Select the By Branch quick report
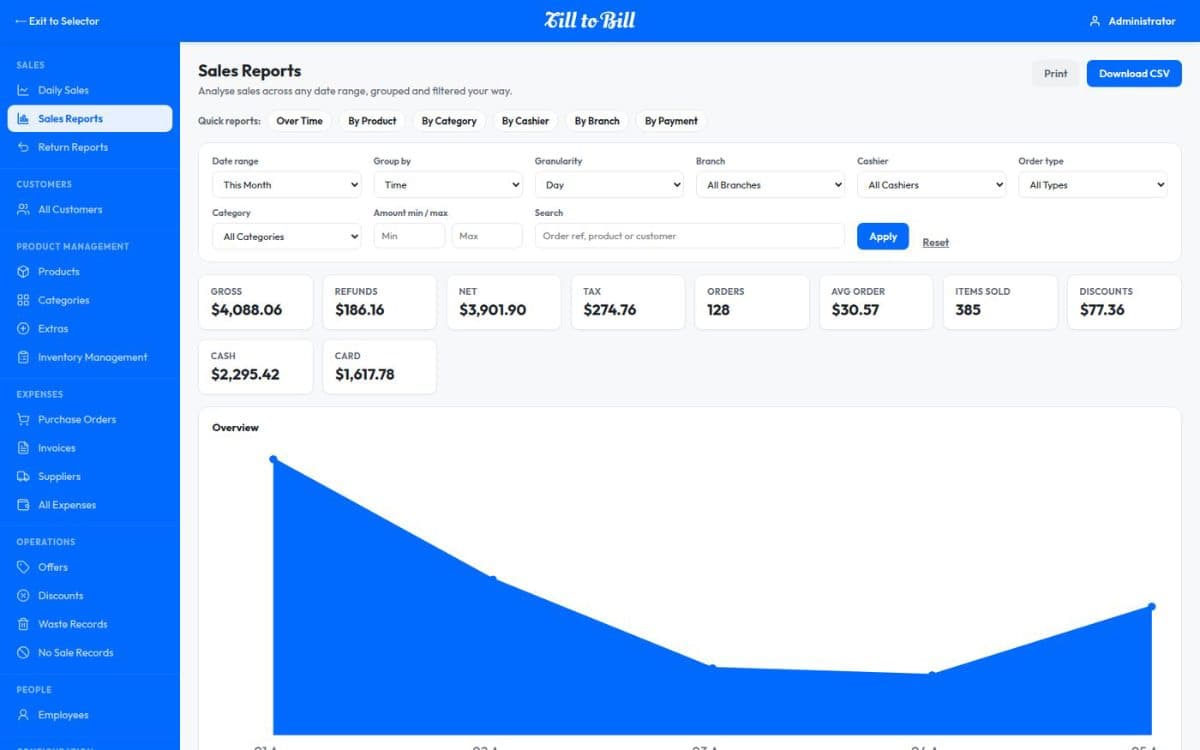Viewport: 1200px width, 750px height. coord(597,121)
